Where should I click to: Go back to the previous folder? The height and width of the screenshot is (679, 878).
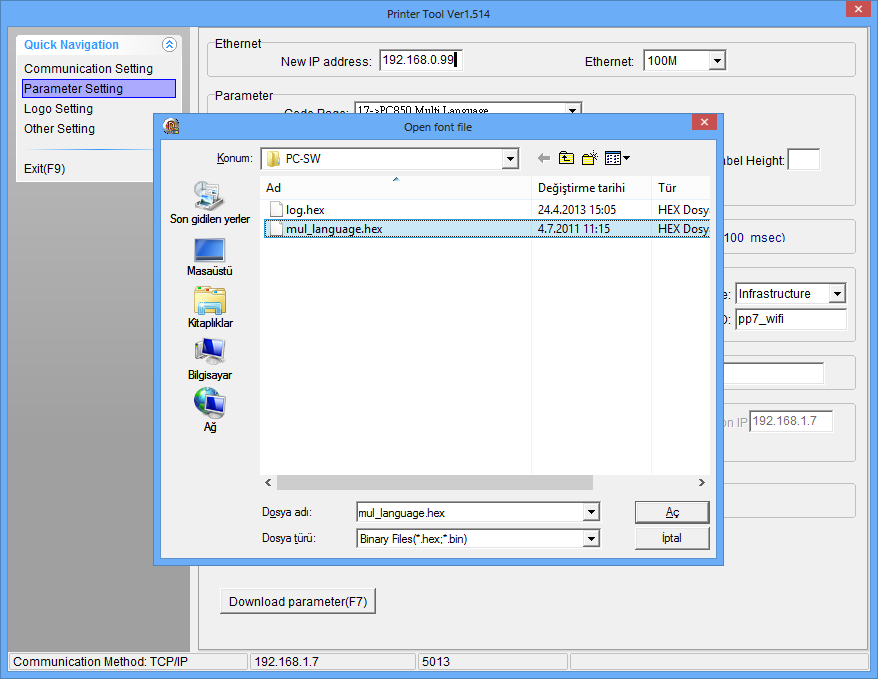(544, 158)
